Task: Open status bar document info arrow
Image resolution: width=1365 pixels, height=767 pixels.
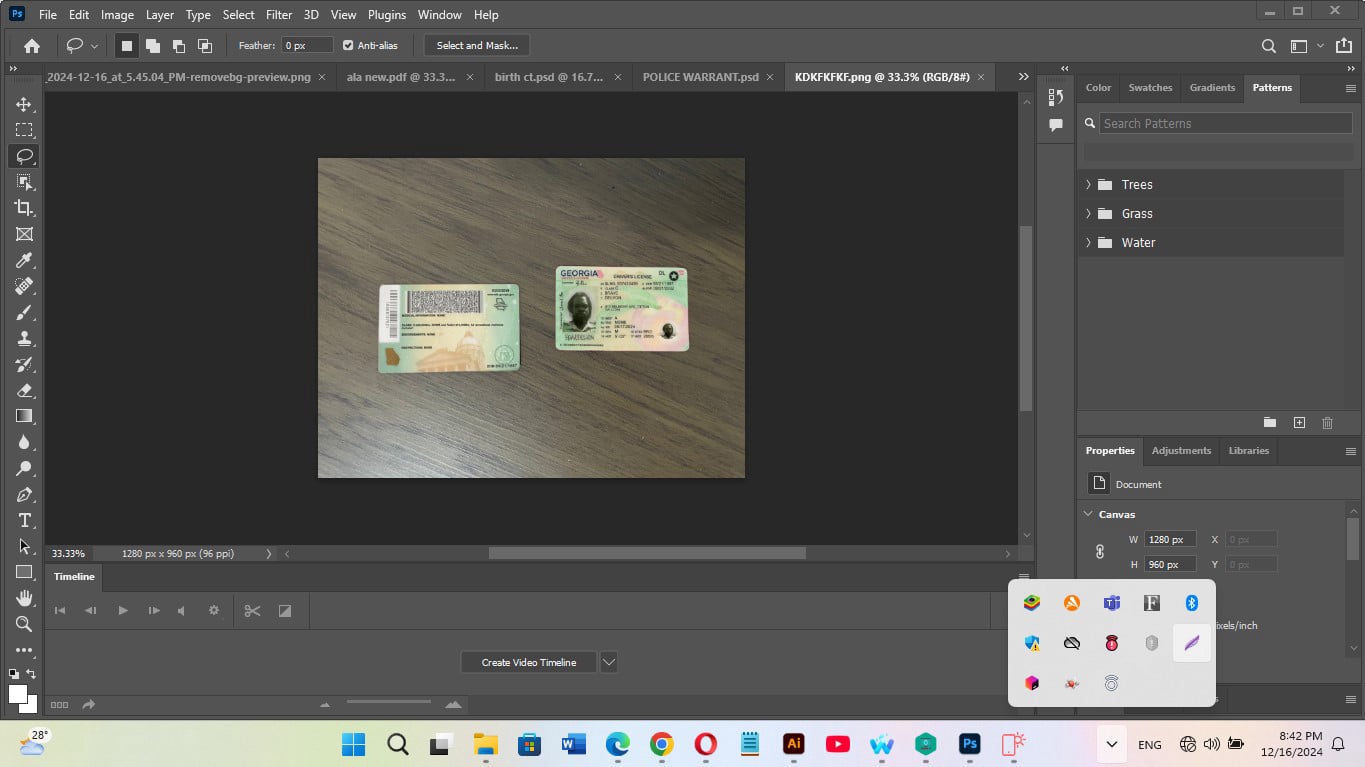Action: (x=268, y=553)
